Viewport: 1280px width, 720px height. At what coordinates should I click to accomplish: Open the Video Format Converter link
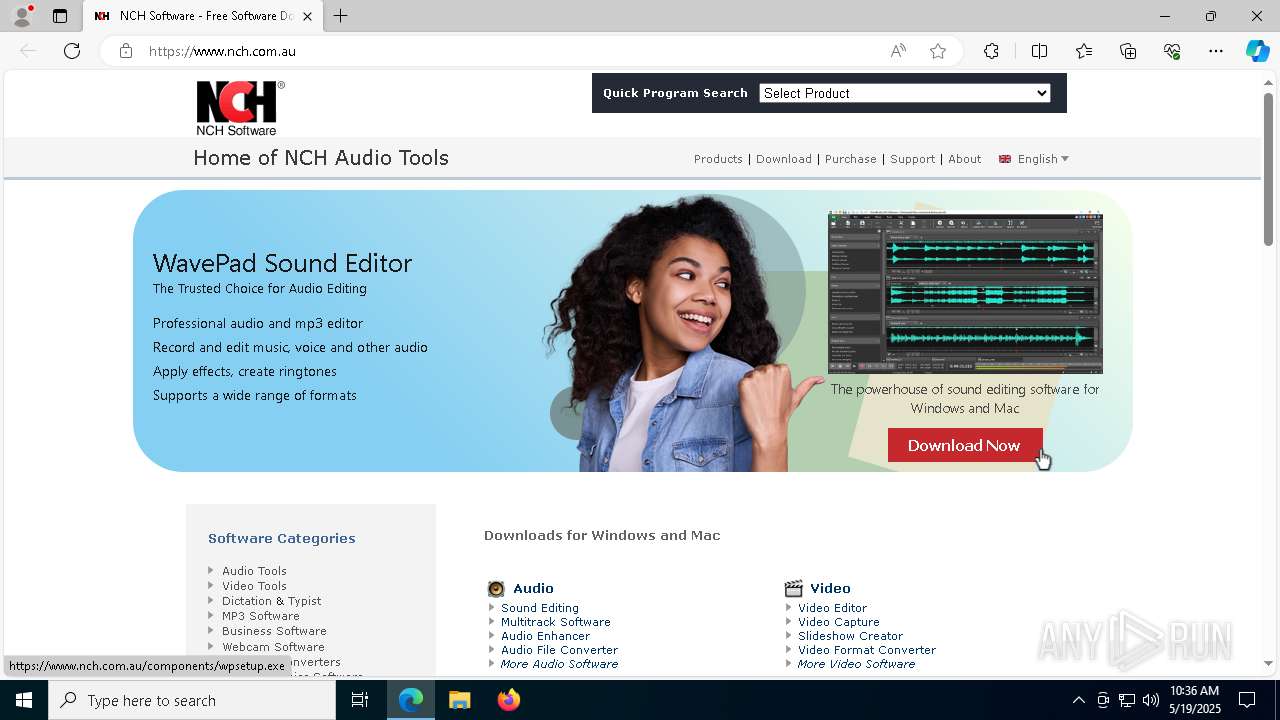(867, 650)
